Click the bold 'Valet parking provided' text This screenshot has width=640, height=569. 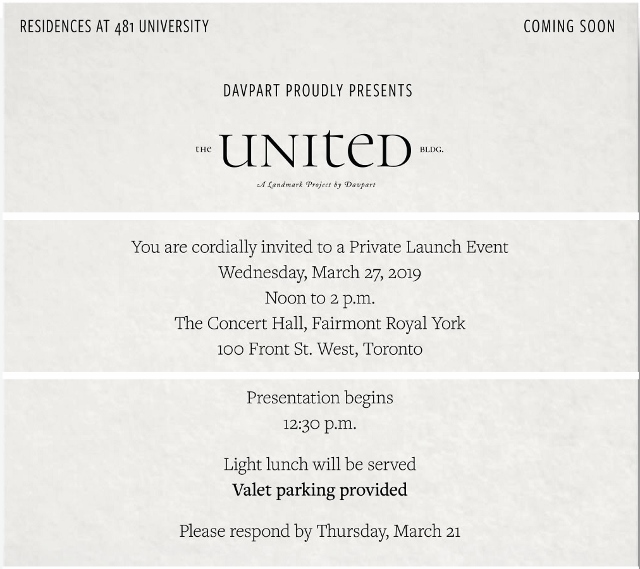pos(320,490)
